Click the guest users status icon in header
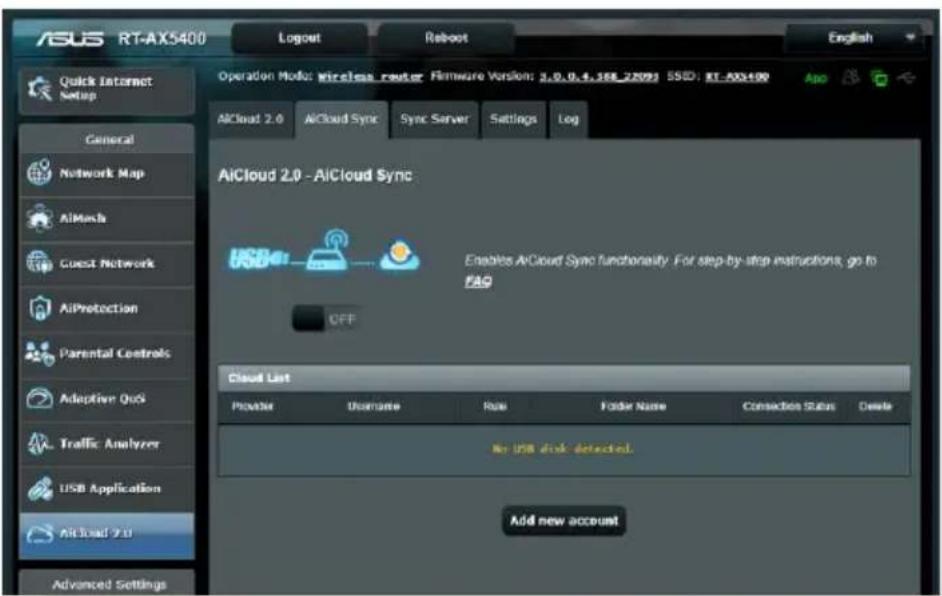The width and height of the screenshot is (942, 596). tap(850, 78)
